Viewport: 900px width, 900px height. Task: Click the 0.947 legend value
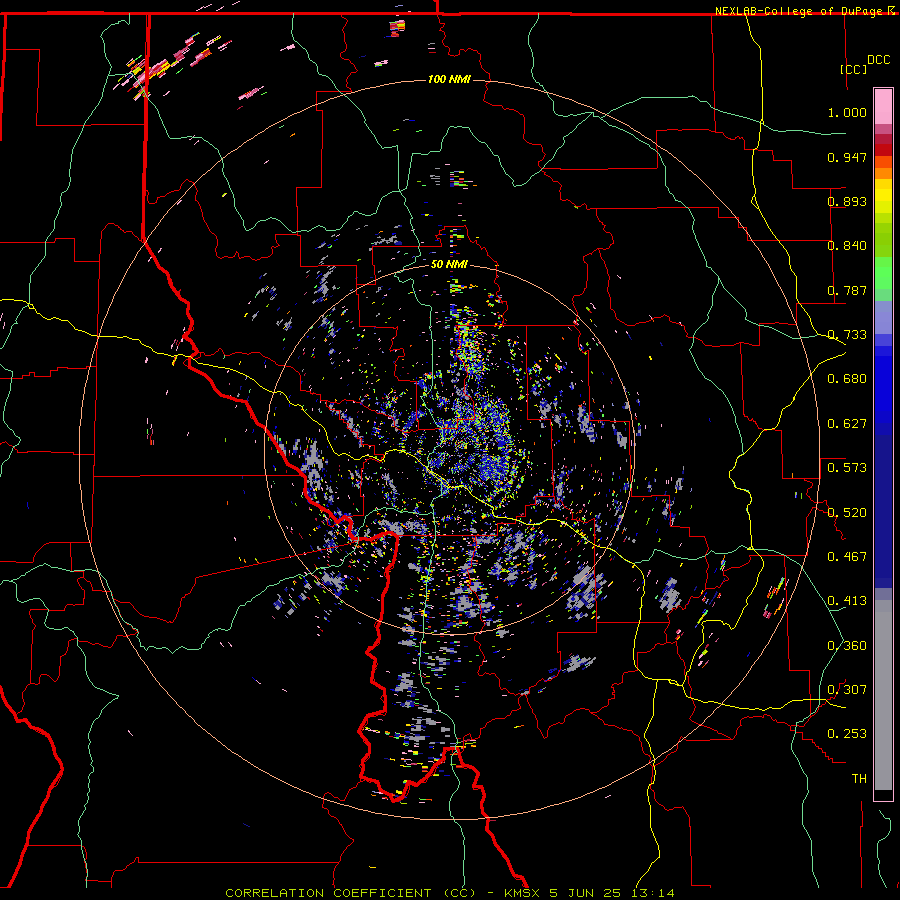pos(847,157)
